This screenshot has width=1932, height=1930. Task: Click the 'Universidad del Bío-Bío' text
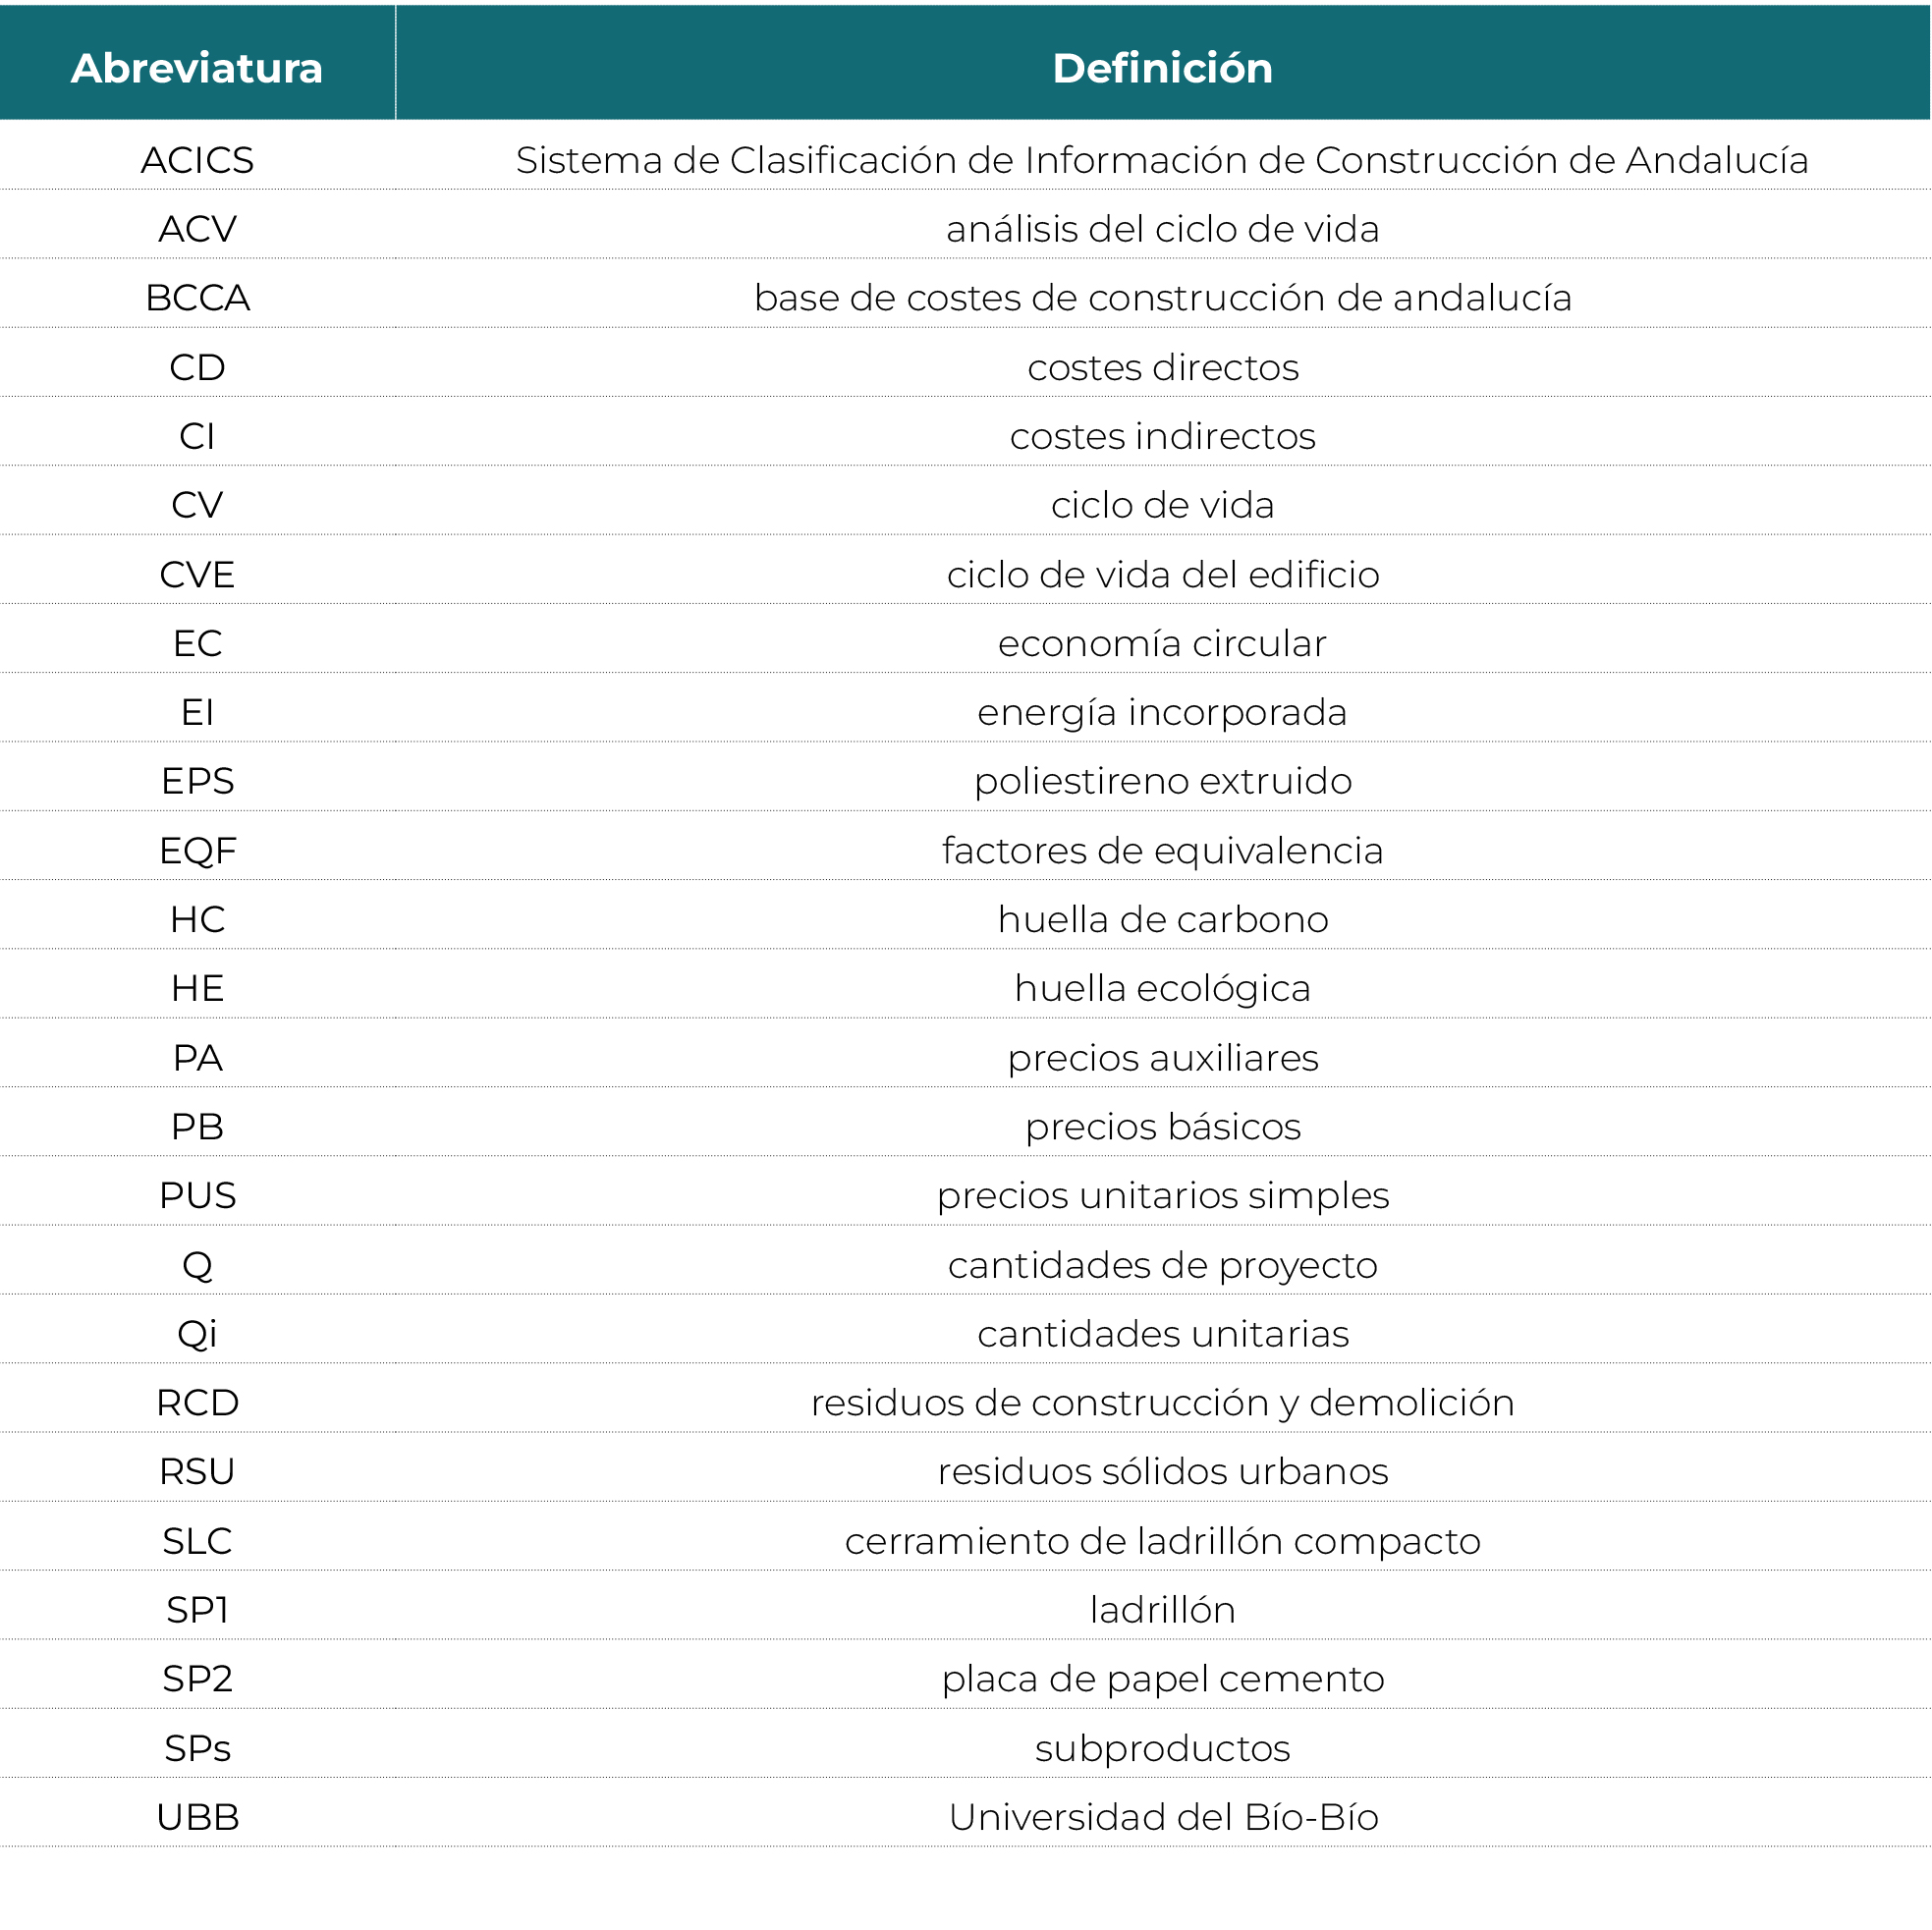tap(1162, 1817)
